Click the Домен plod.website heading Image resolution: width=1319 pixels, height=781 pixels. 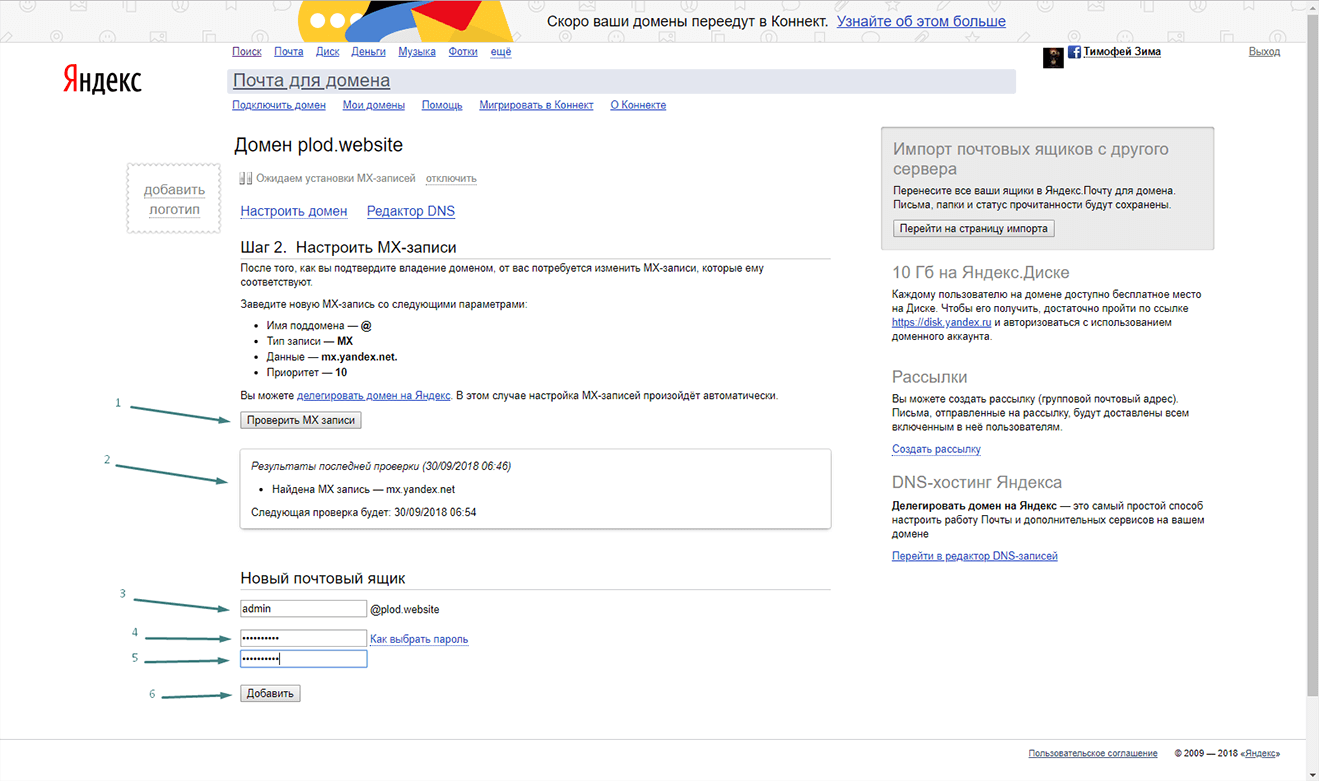point(318,145)
